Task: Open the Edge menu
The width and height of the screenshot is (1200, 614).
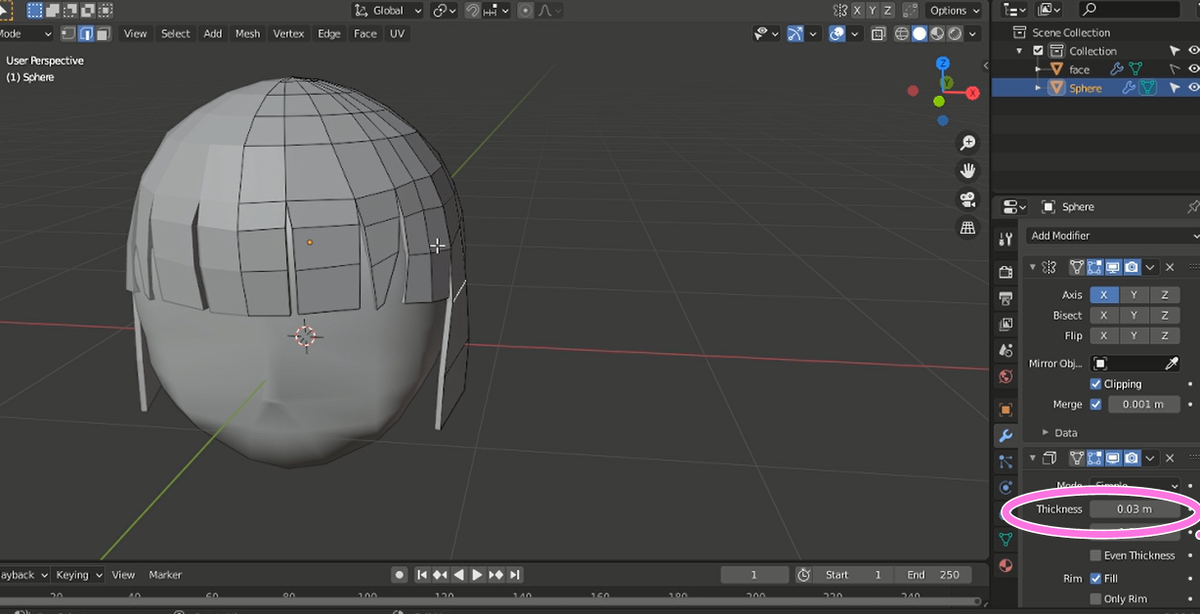Action: (x=329, y=33)
